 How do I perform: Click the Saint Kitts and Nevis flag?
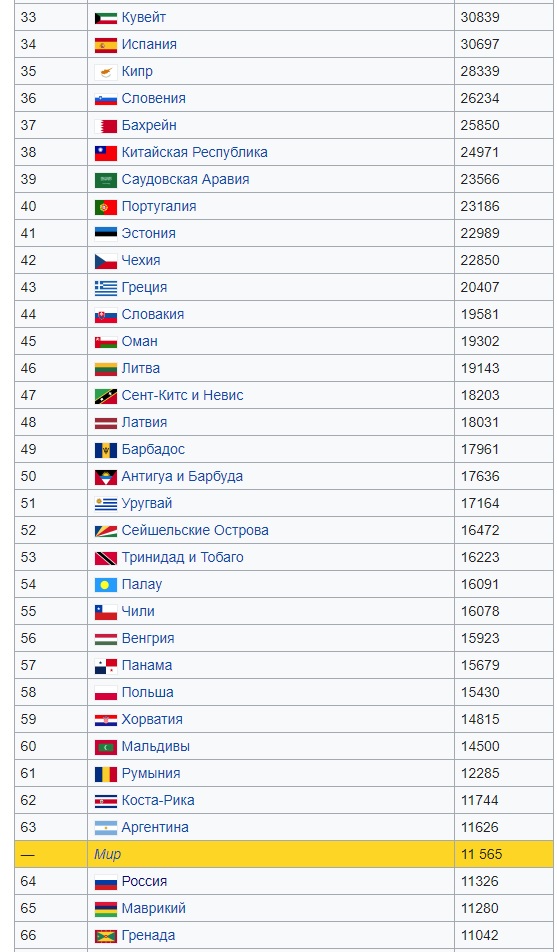[x=106, y=396]
